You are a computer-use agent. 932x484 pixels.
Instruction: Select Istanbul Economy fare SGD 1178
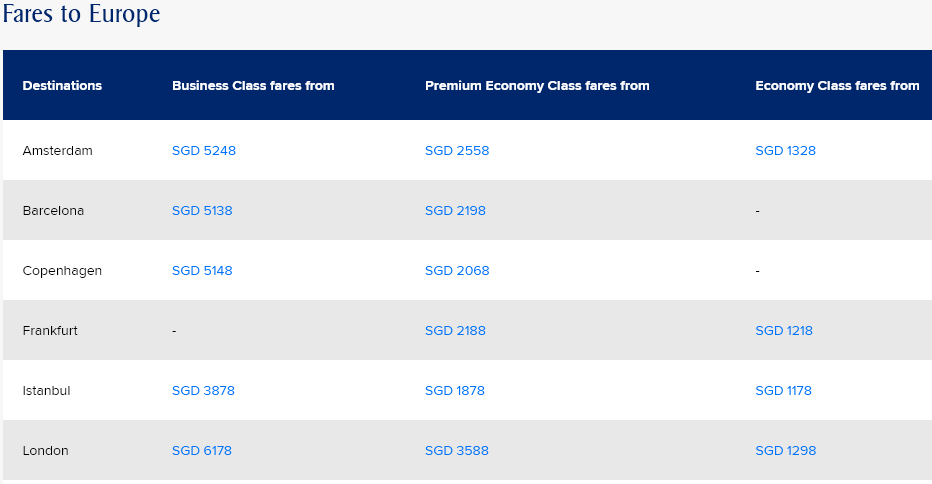click(x=783, y=391)
